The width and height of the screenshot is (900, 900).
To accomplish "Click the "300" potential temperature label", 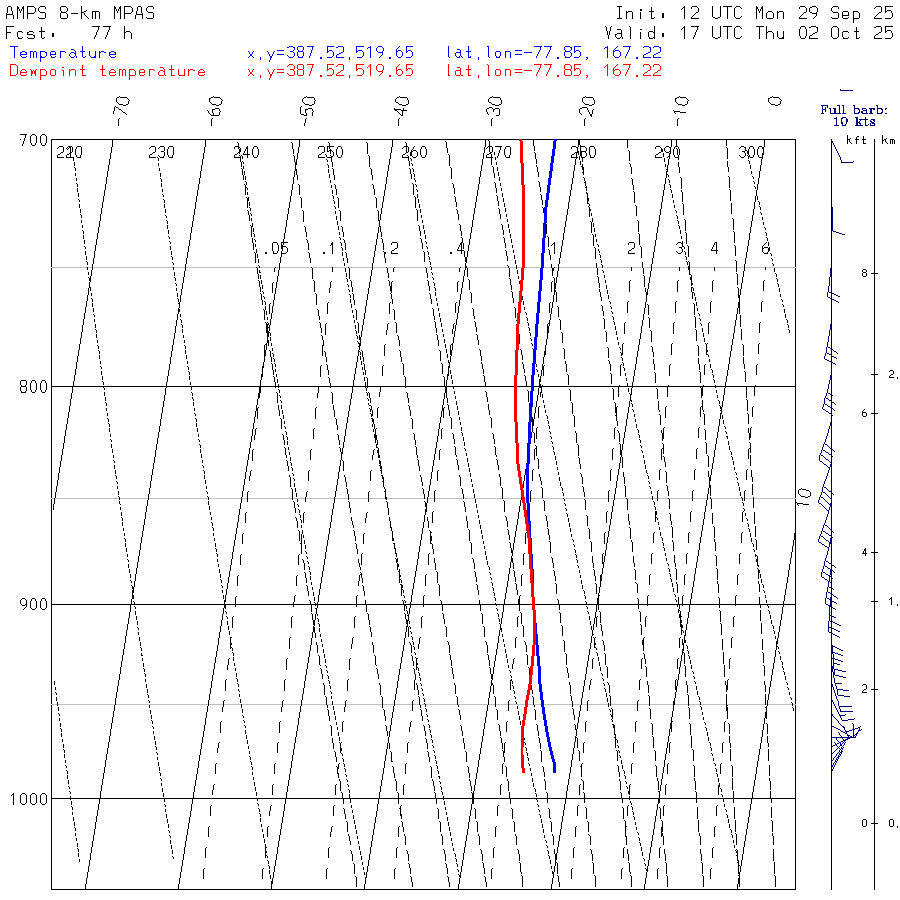I will 751,153.
